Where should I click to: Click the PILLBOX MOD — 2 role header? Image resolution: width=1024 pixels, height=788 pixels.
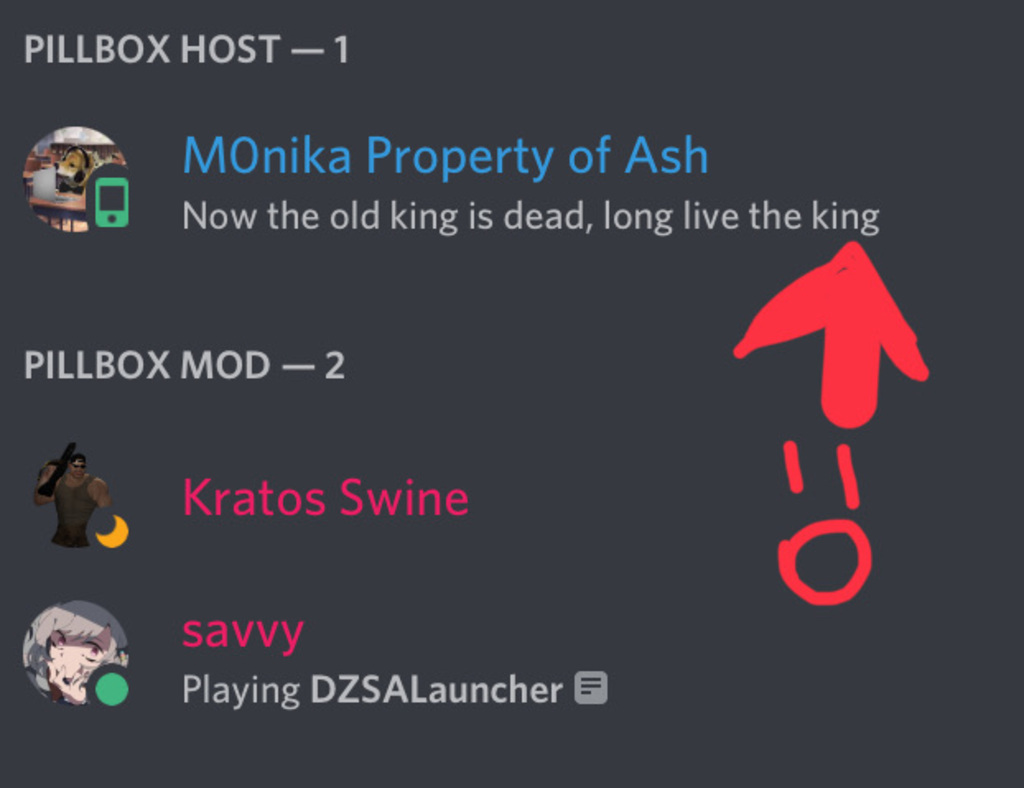tap(184, 365)
